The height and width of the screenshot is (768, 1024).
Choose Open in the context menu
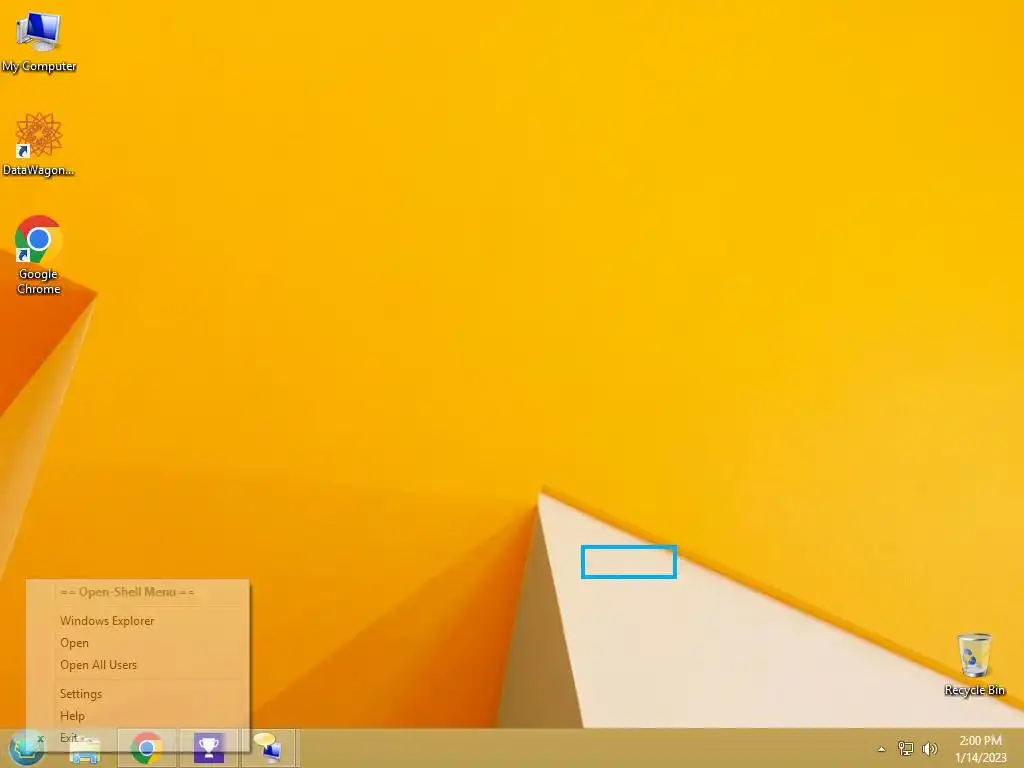[138, 643]
